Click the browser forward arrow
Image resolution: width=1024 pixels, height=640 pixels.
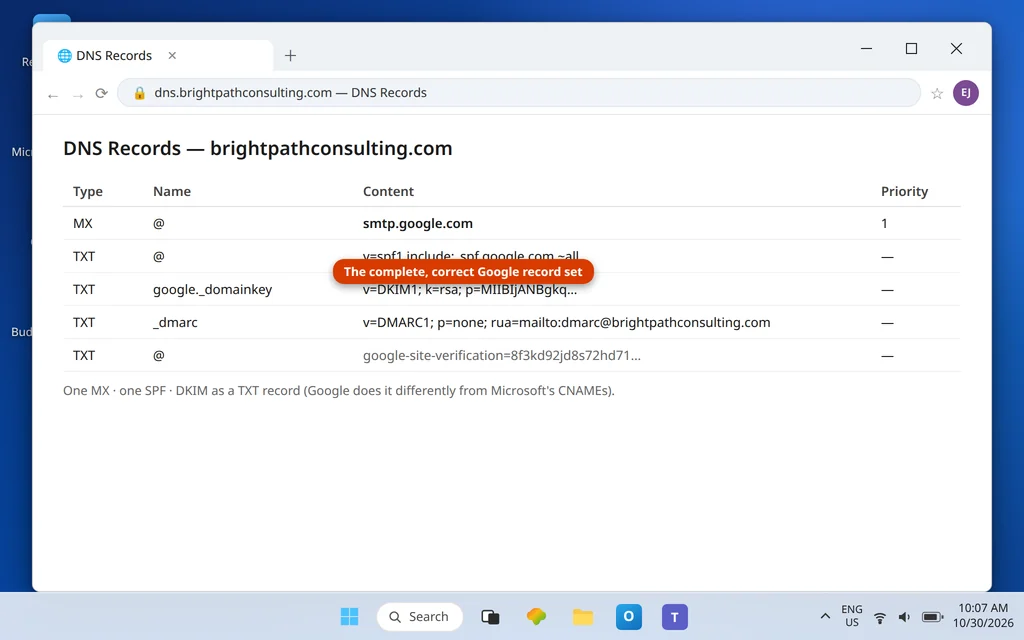[x=78, y=95]
